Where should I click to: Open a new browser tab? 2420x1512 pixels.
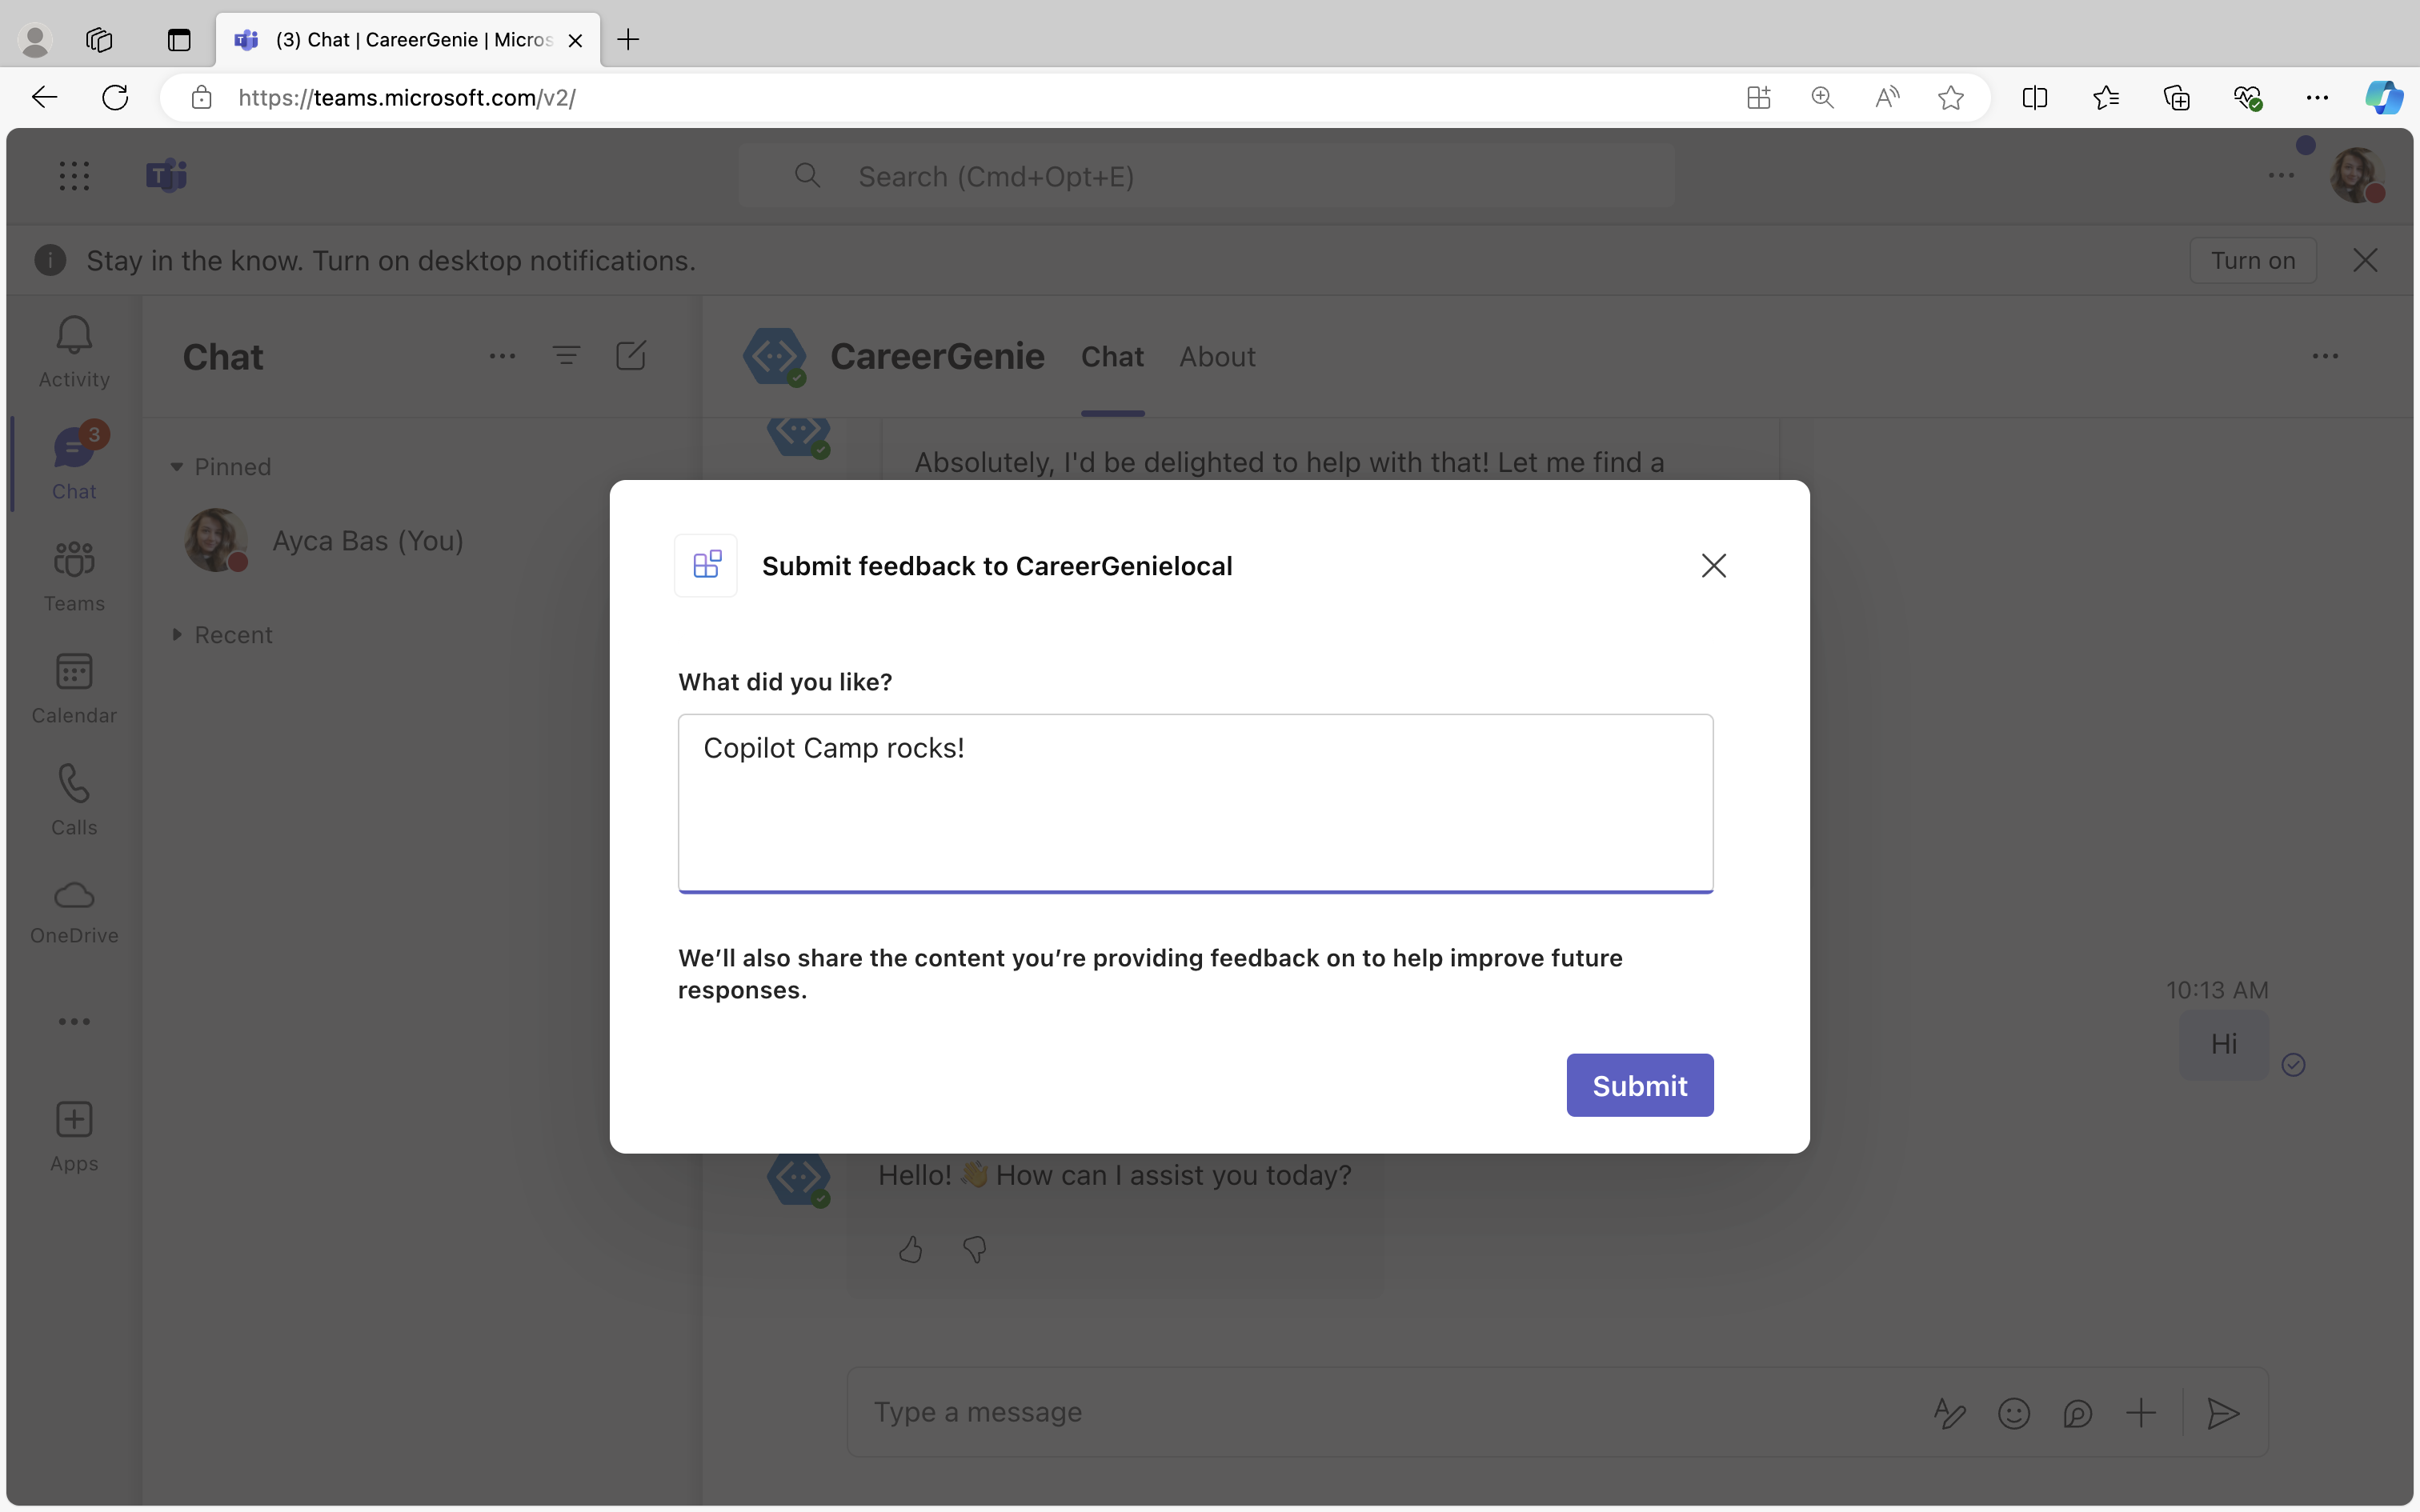pos(628,40)
